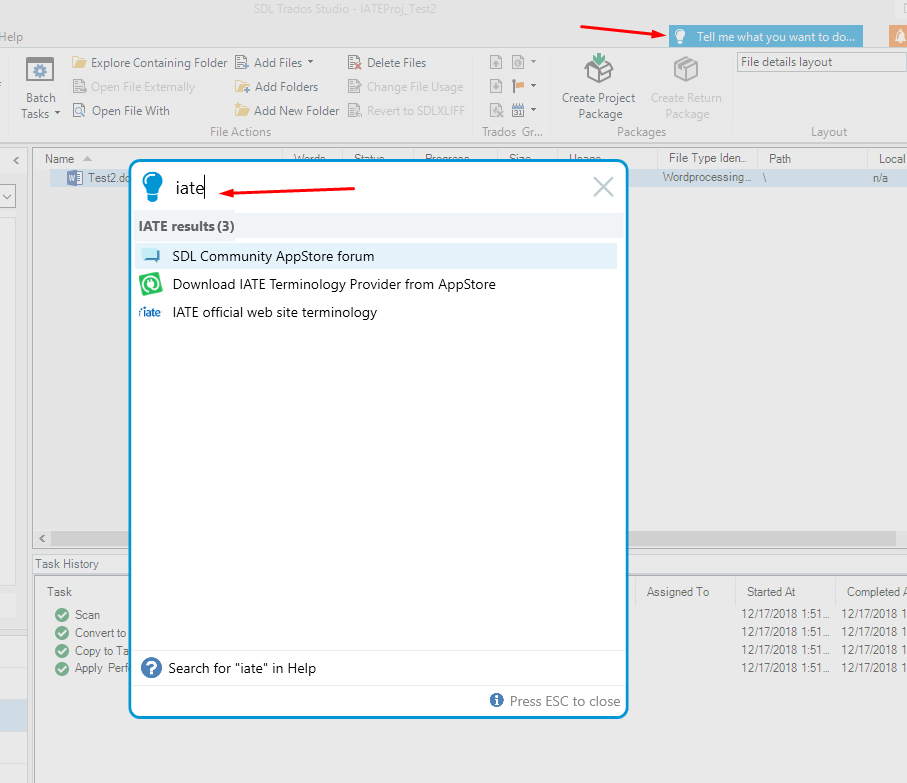
Task: Click the check-in document icon with up arrow
Action: (x=496, y=62)
